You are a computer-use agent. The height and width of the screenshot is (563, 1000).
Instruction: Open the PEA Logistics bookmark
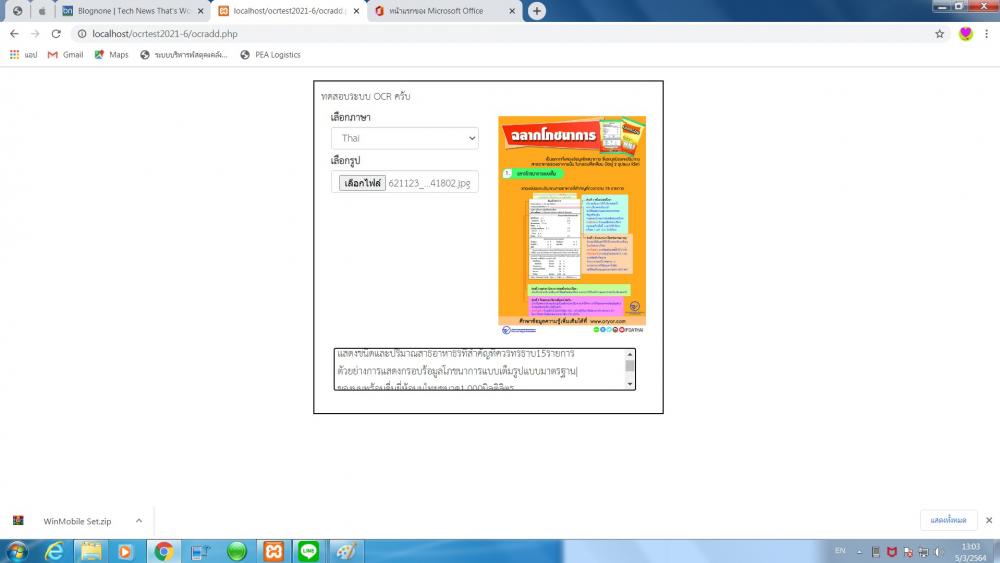click(270, 55)
